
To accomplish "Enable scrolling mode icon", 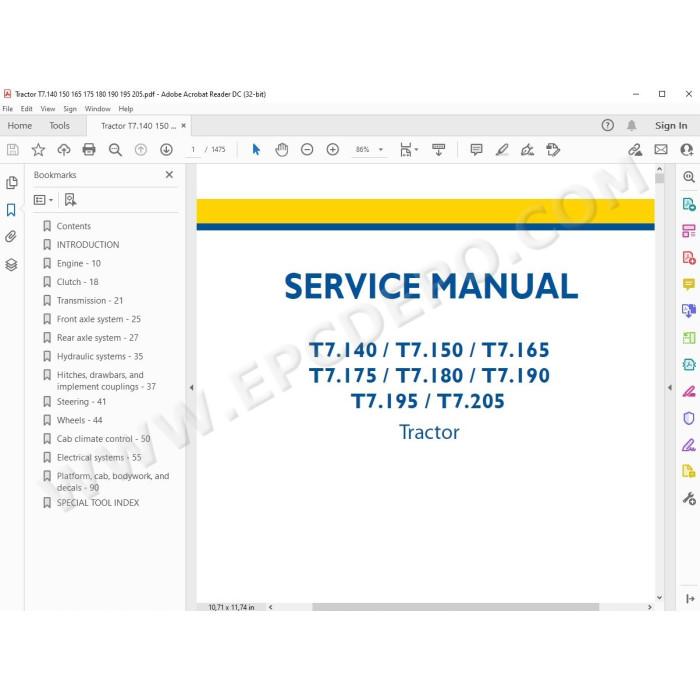I will (x=438, y=150).
